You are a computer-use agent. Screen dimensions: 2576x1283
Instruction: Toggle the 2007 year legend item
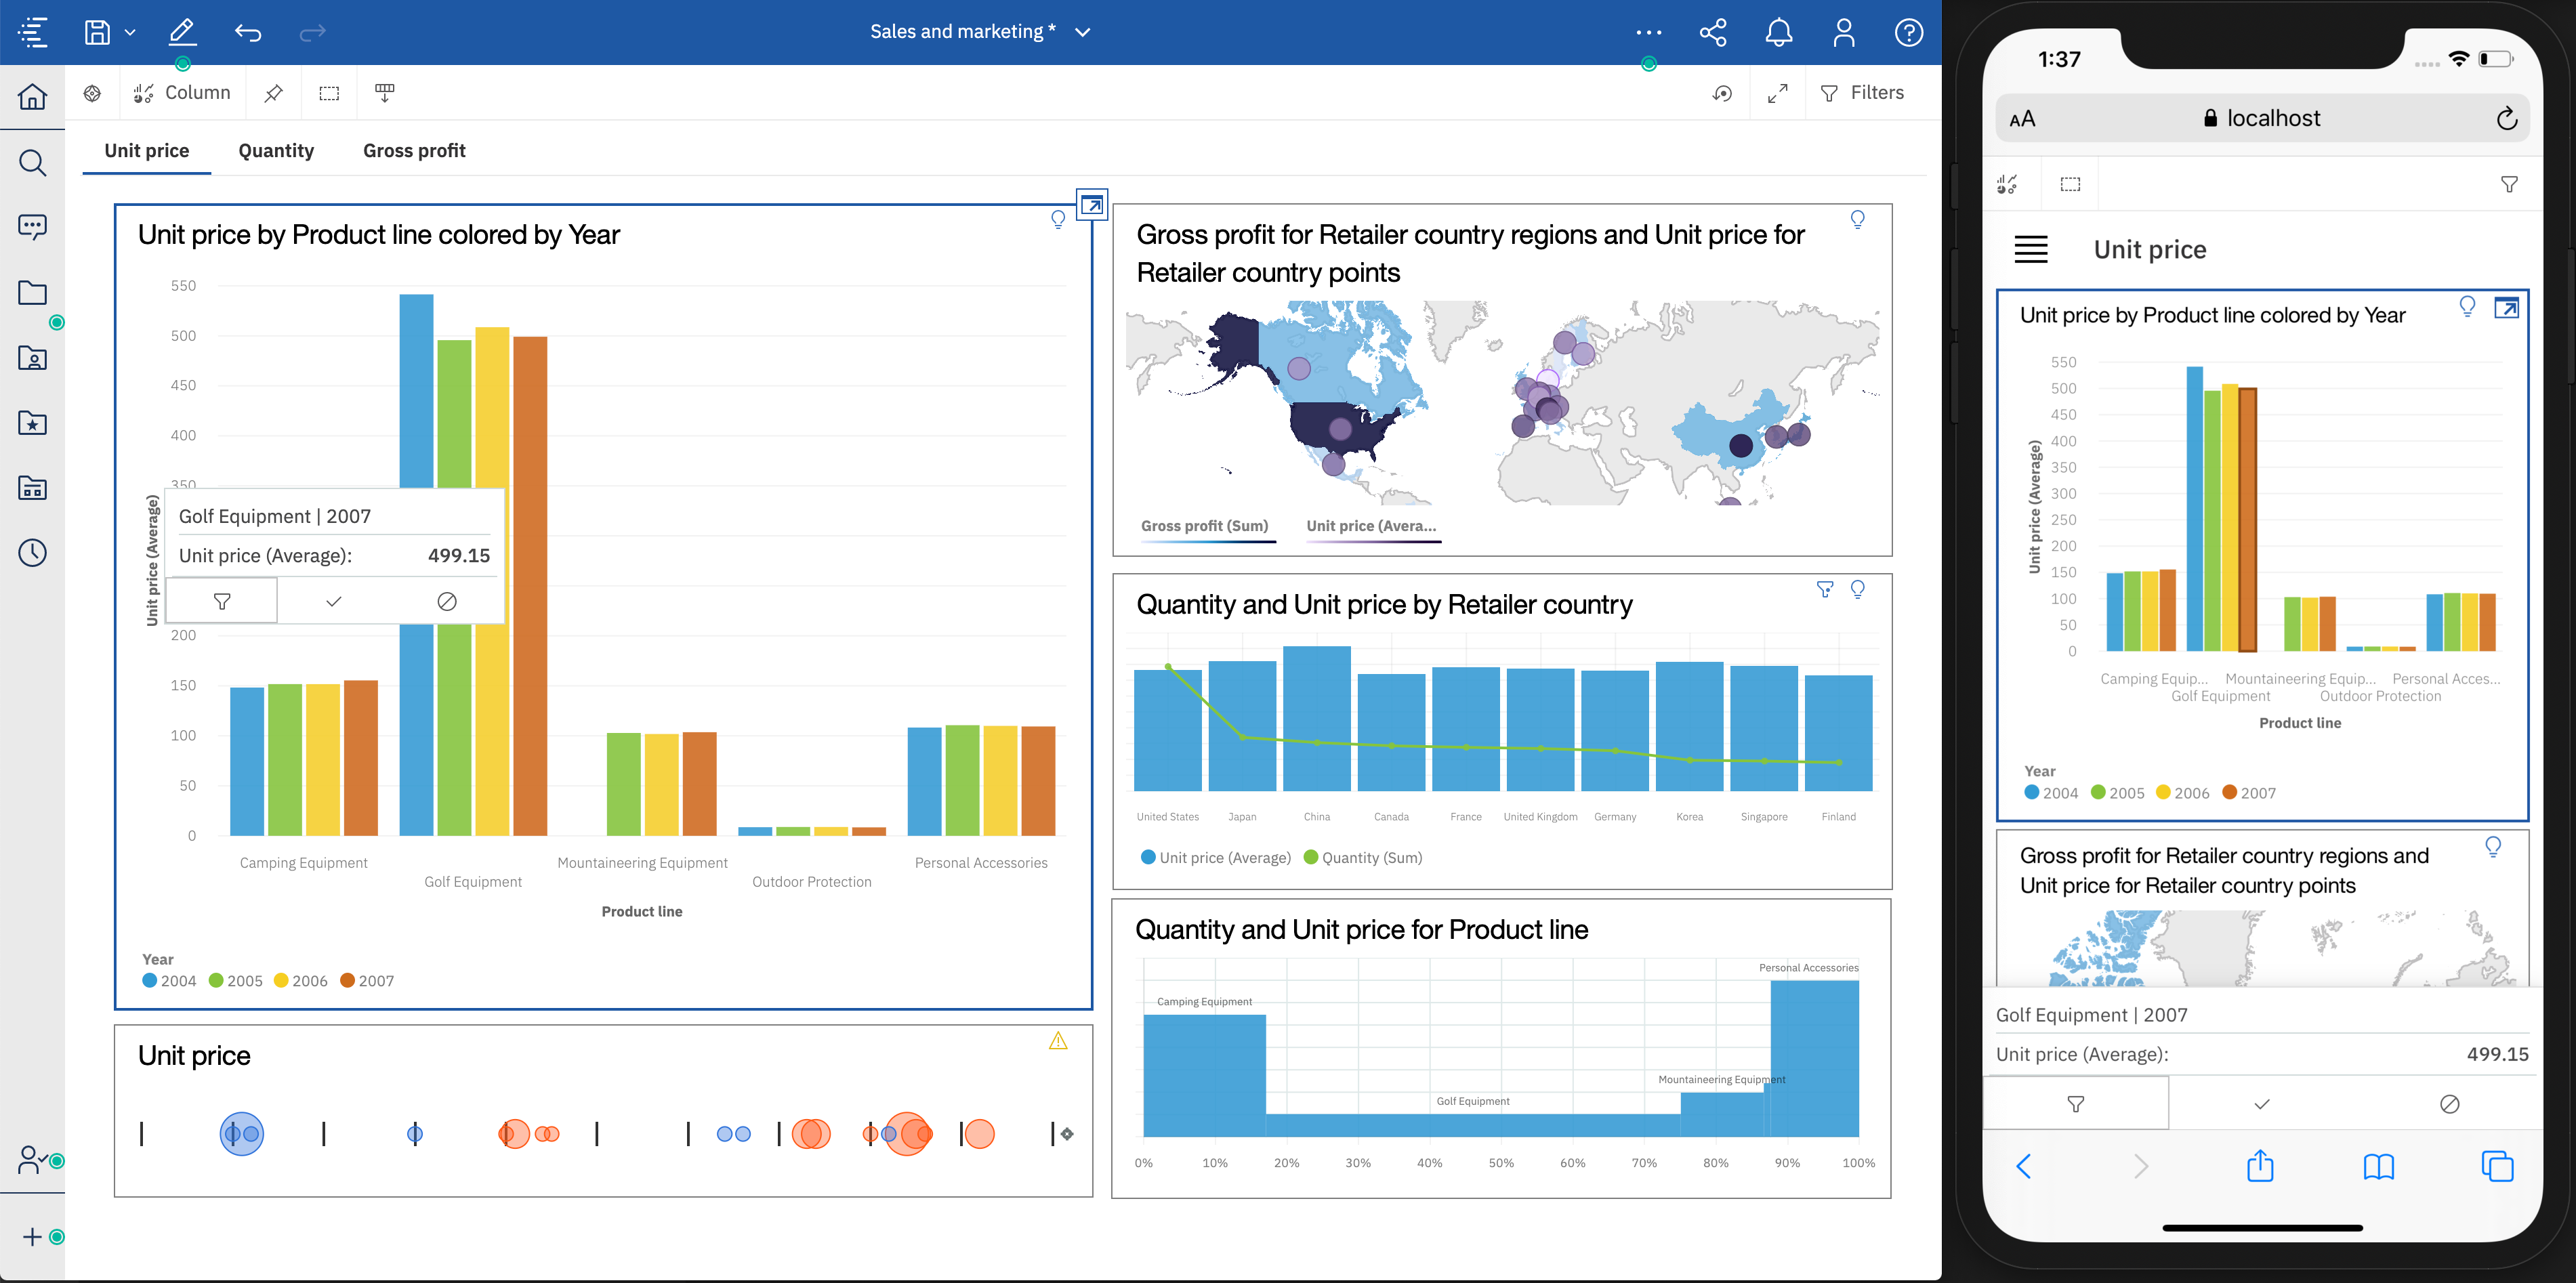click(367, 981)
